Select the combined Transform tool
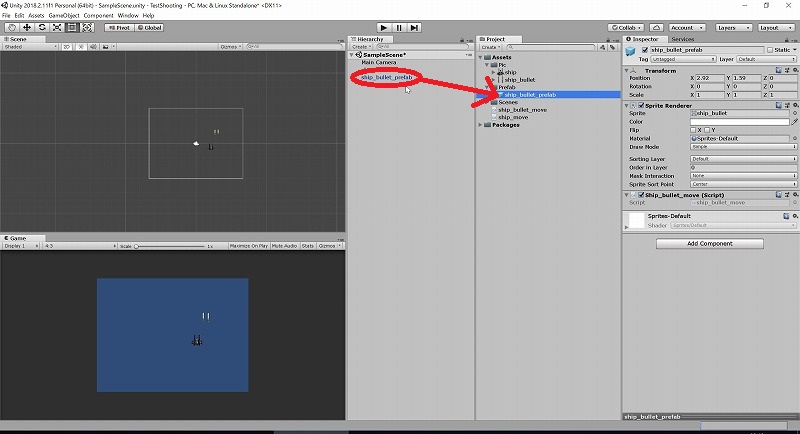 click(x=87, y=28)
